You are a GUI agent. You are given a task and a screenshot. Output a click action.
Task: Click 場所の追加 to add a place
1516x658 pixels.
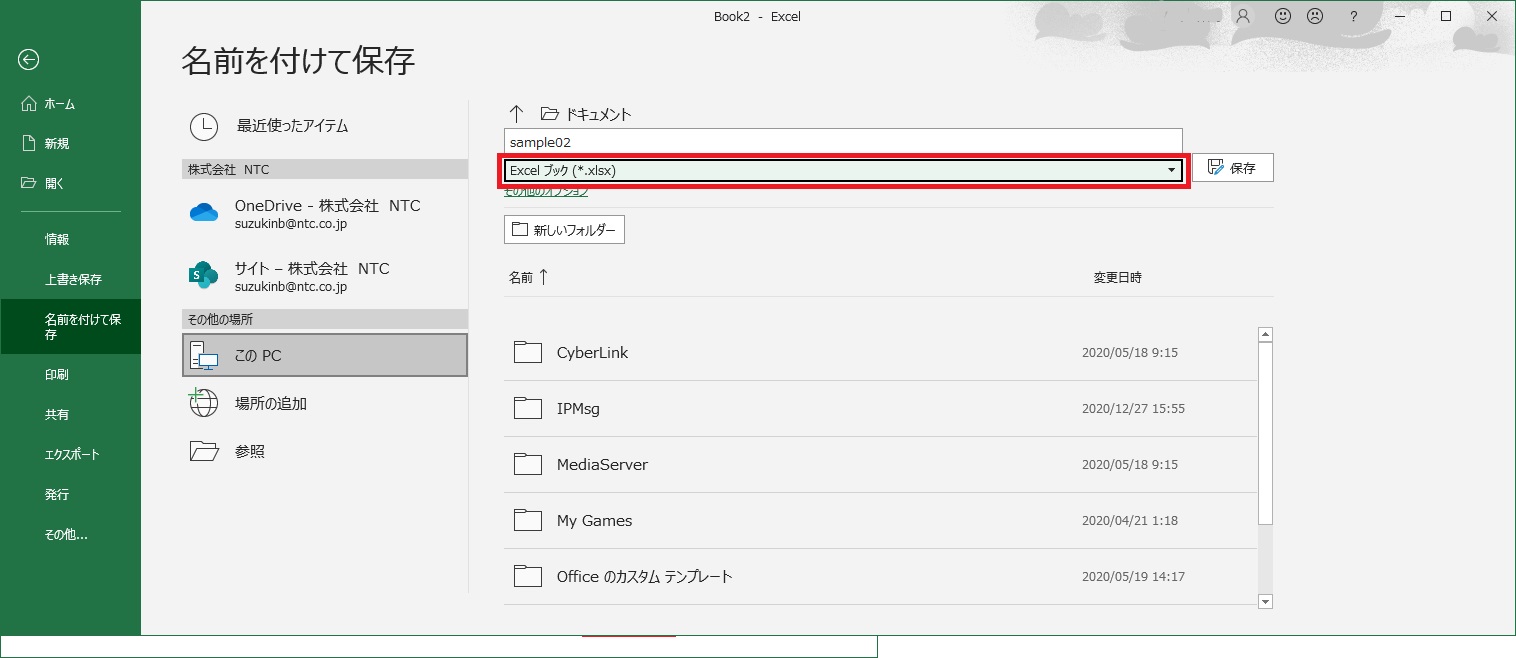pos(325,404)
